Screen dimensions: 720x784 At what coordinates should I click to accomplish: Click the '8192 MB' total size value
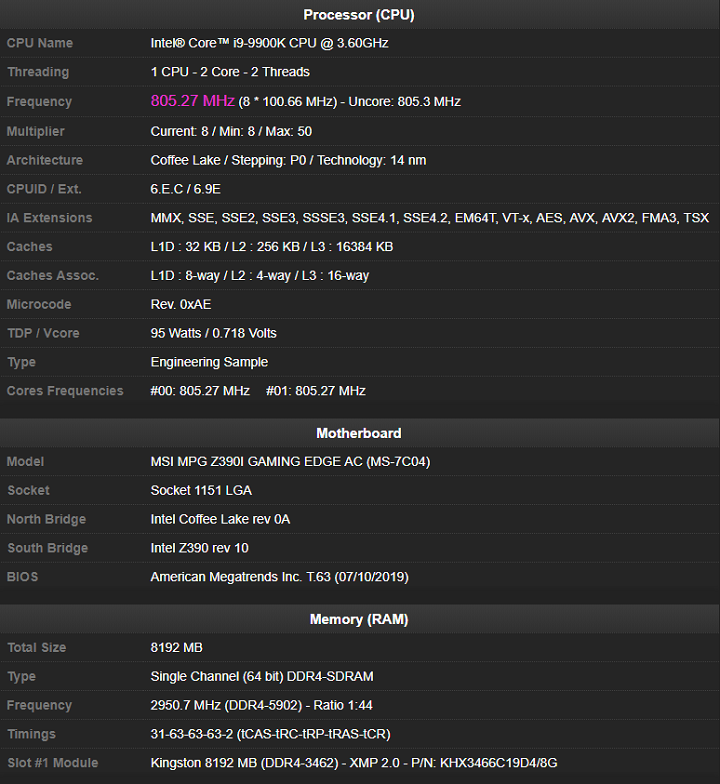point(176,648)
